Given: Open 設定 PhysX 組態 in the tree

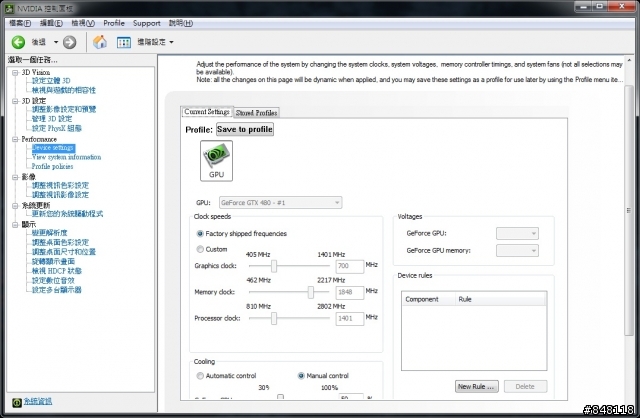Looking at the screenshot, I should pos(57,129).
